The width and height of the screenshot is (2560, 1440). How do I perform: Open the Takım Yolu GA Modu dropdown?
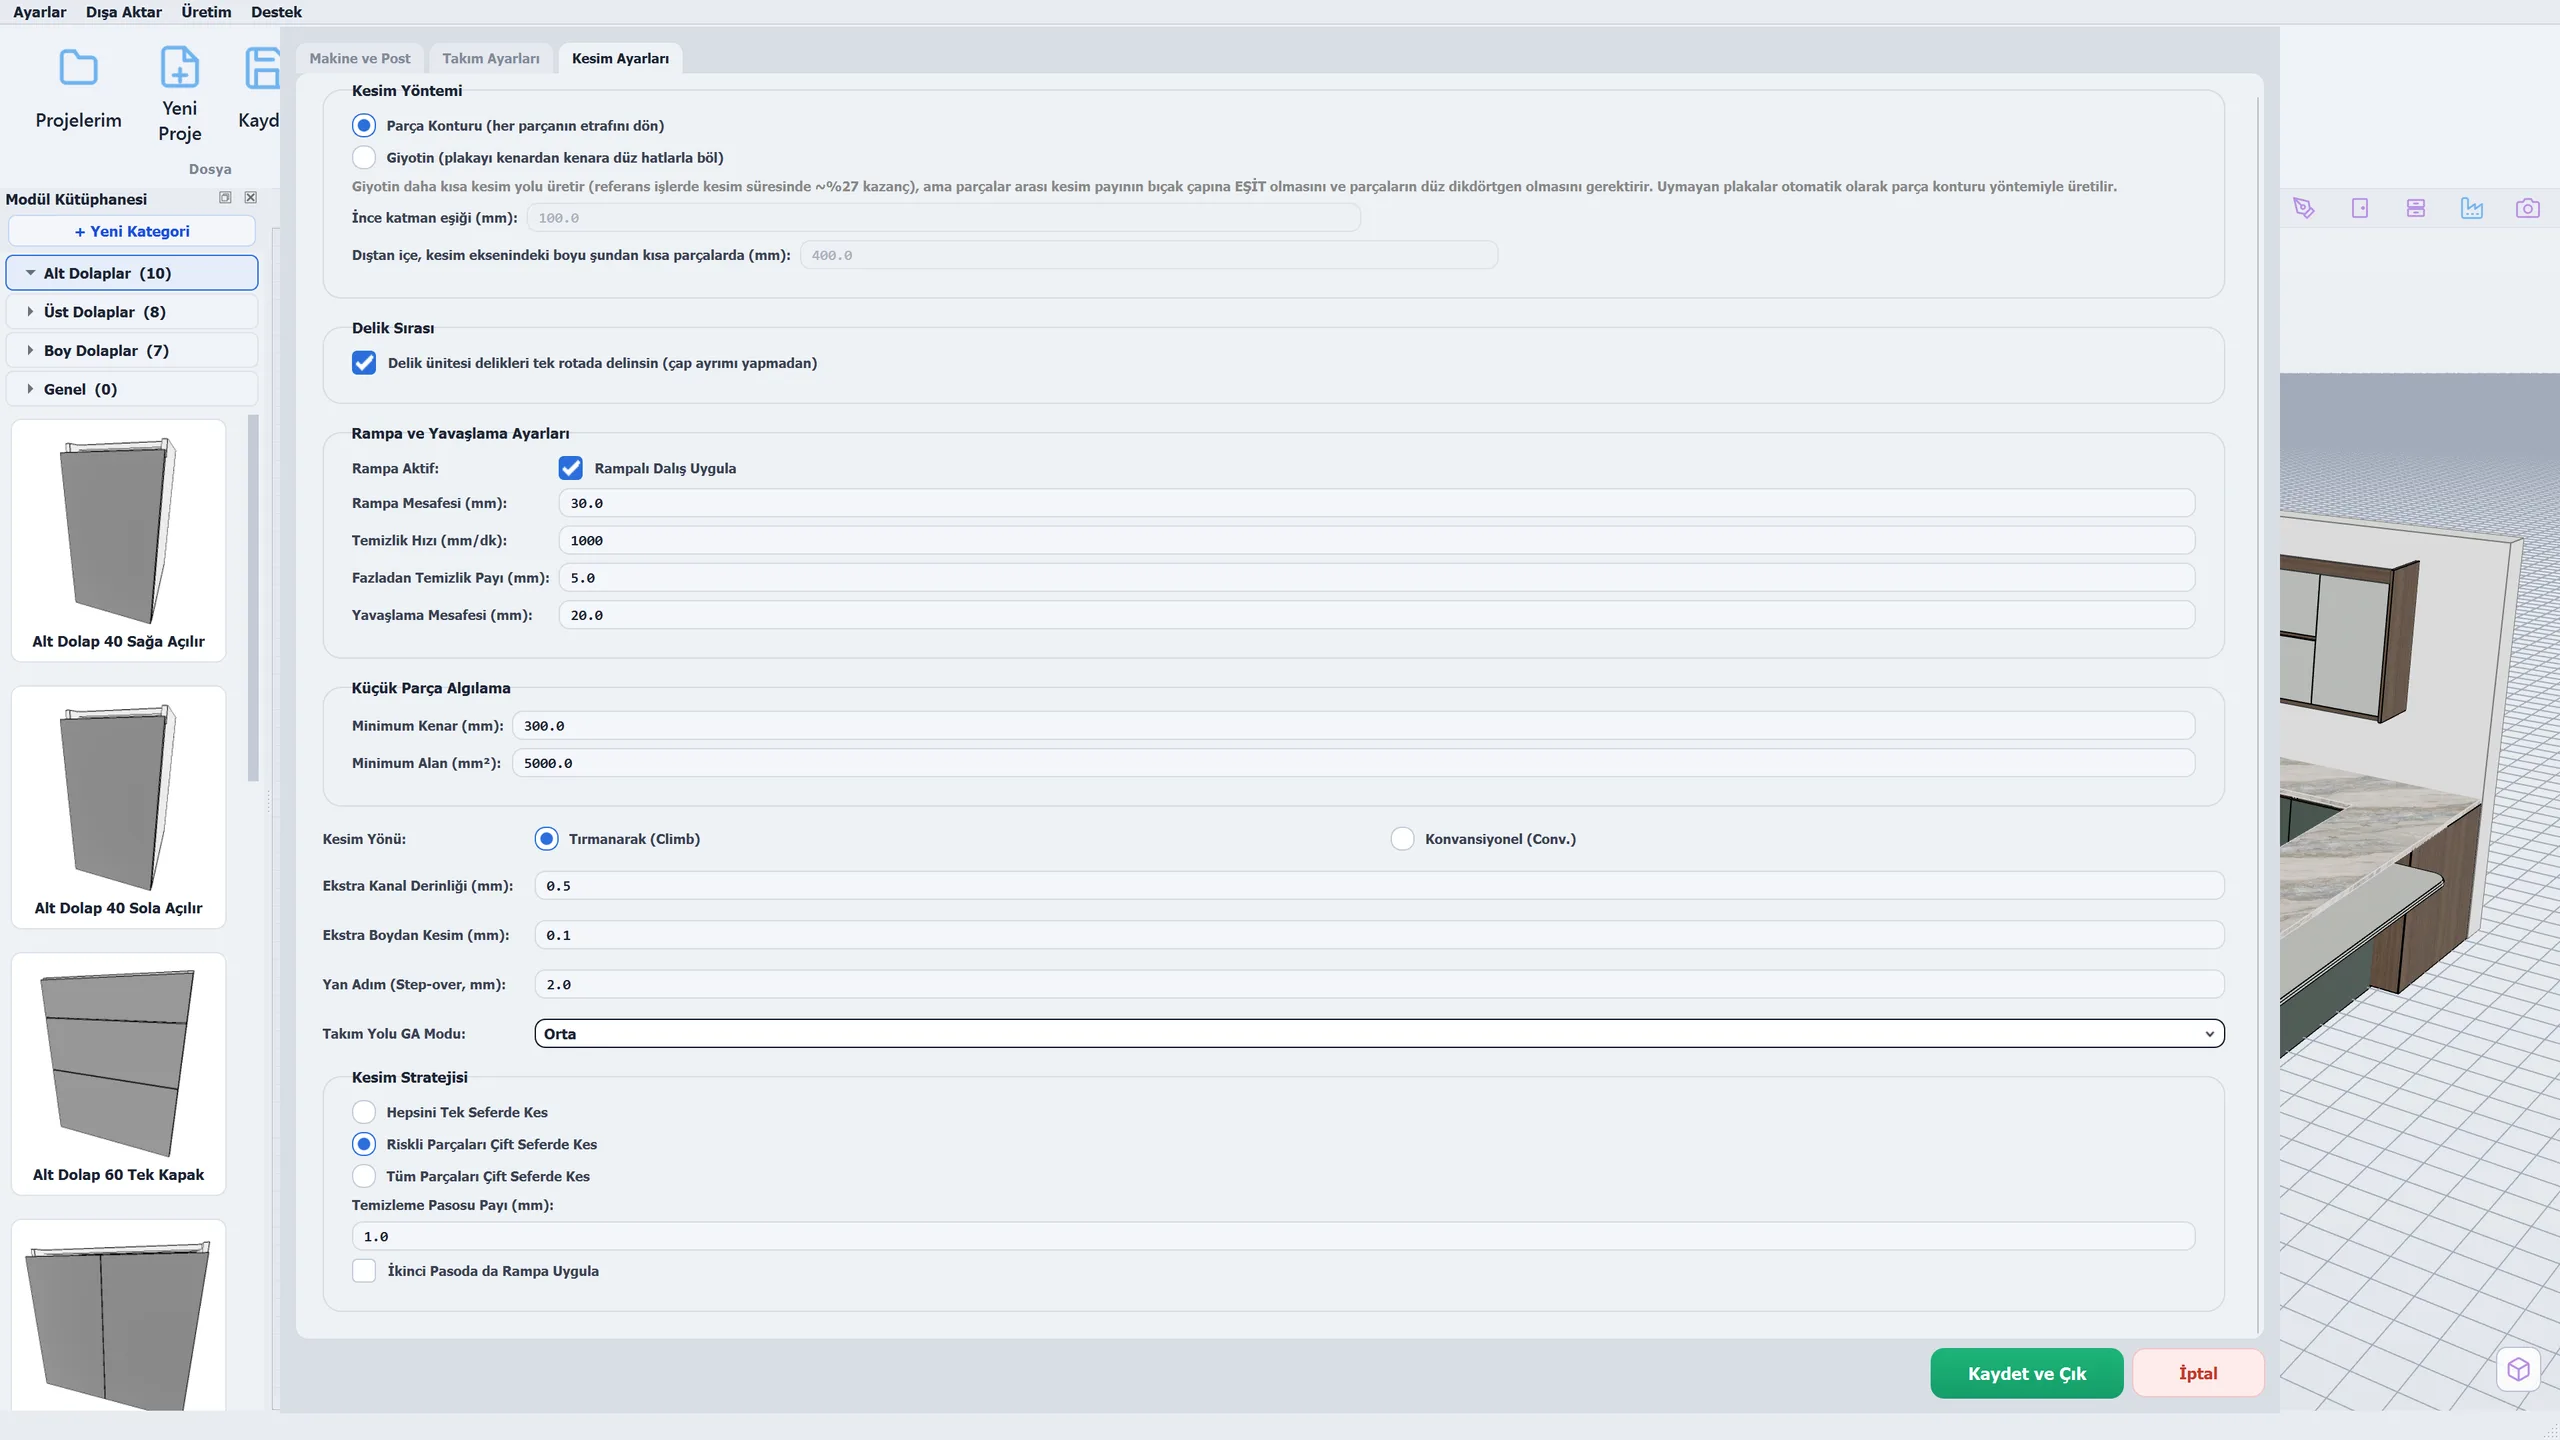[1379, 1033]
